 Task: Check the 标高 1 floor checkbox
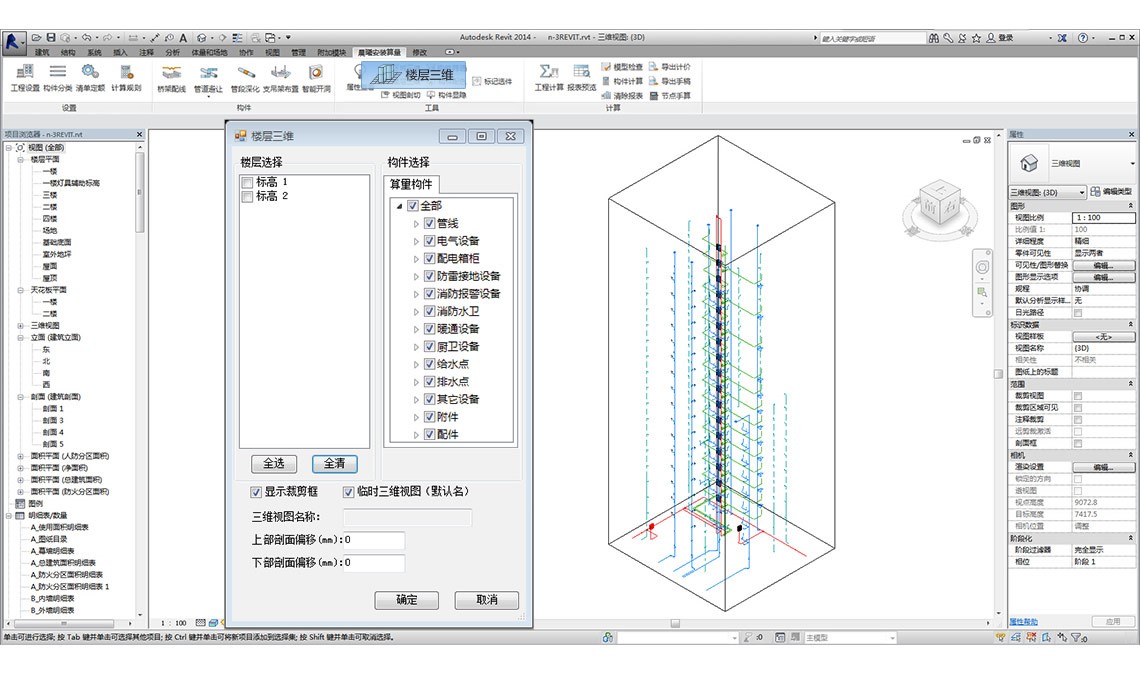247,182
